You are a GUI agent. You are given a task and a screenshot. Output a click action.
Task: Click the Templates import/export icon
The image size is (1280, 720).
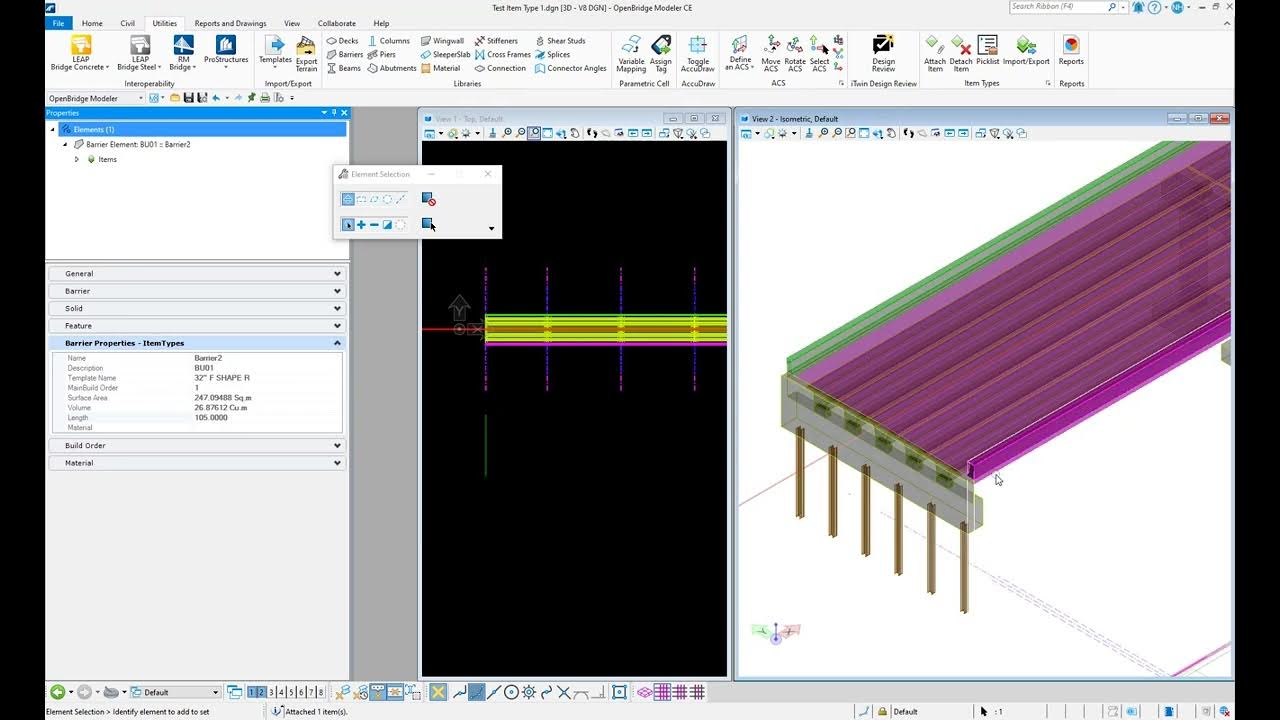[x=275, y=53]
